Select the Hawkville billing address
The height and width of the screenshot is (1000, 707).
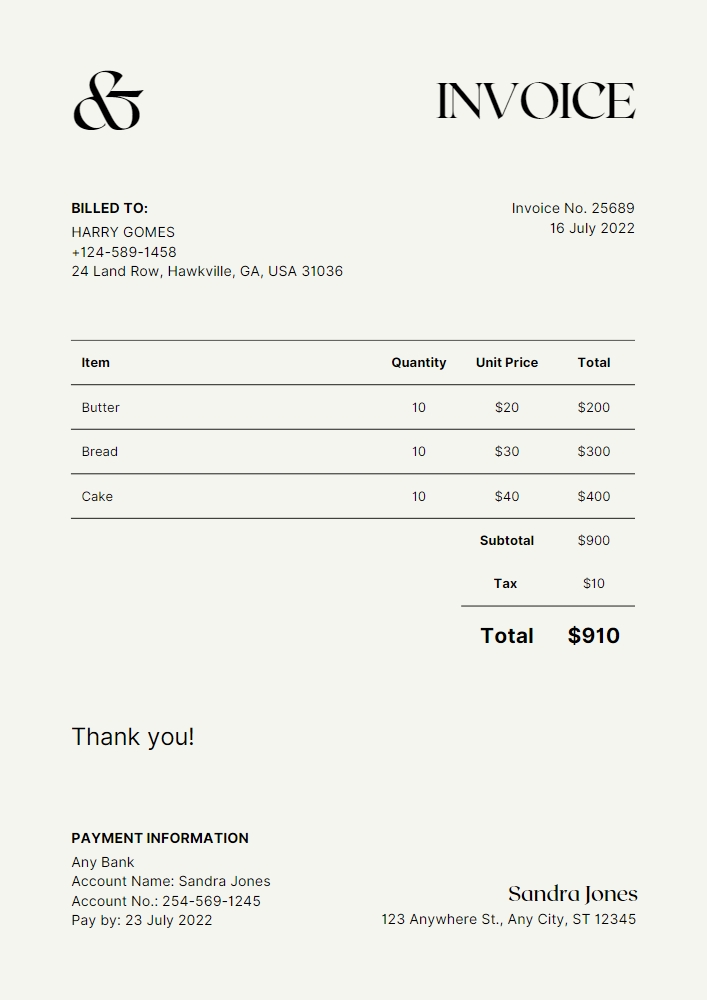pos(207,271)
